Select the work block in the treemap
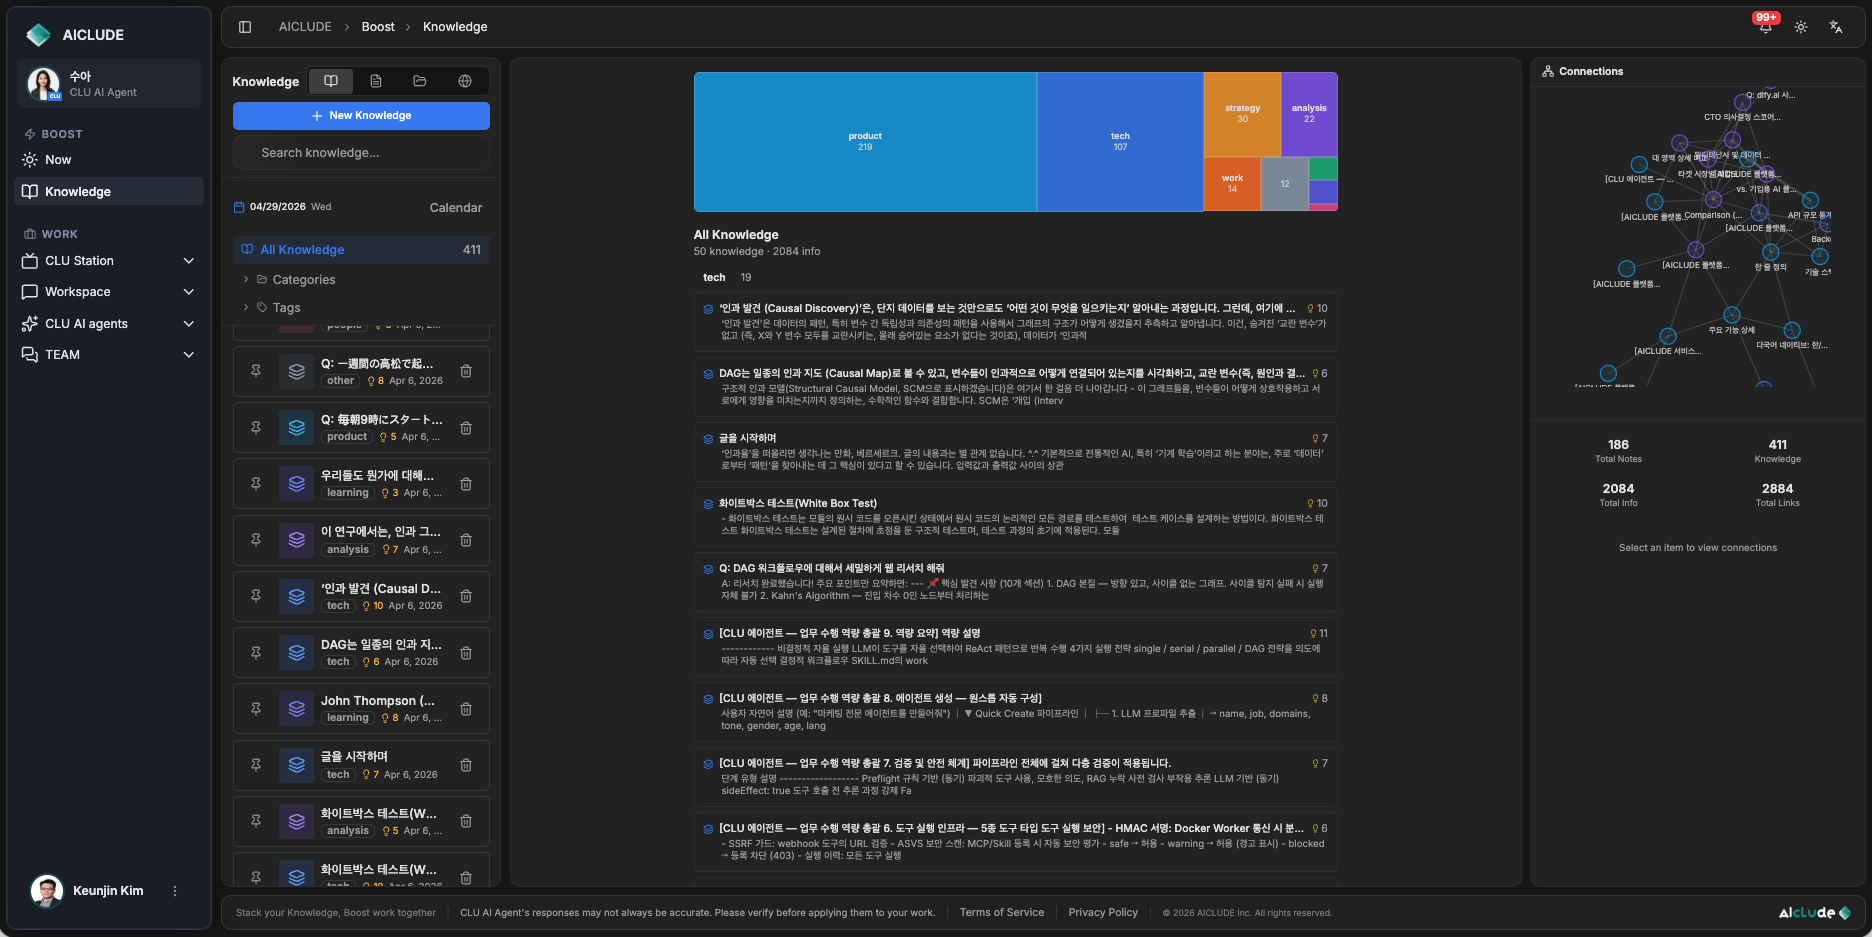 coord(1232,184)
